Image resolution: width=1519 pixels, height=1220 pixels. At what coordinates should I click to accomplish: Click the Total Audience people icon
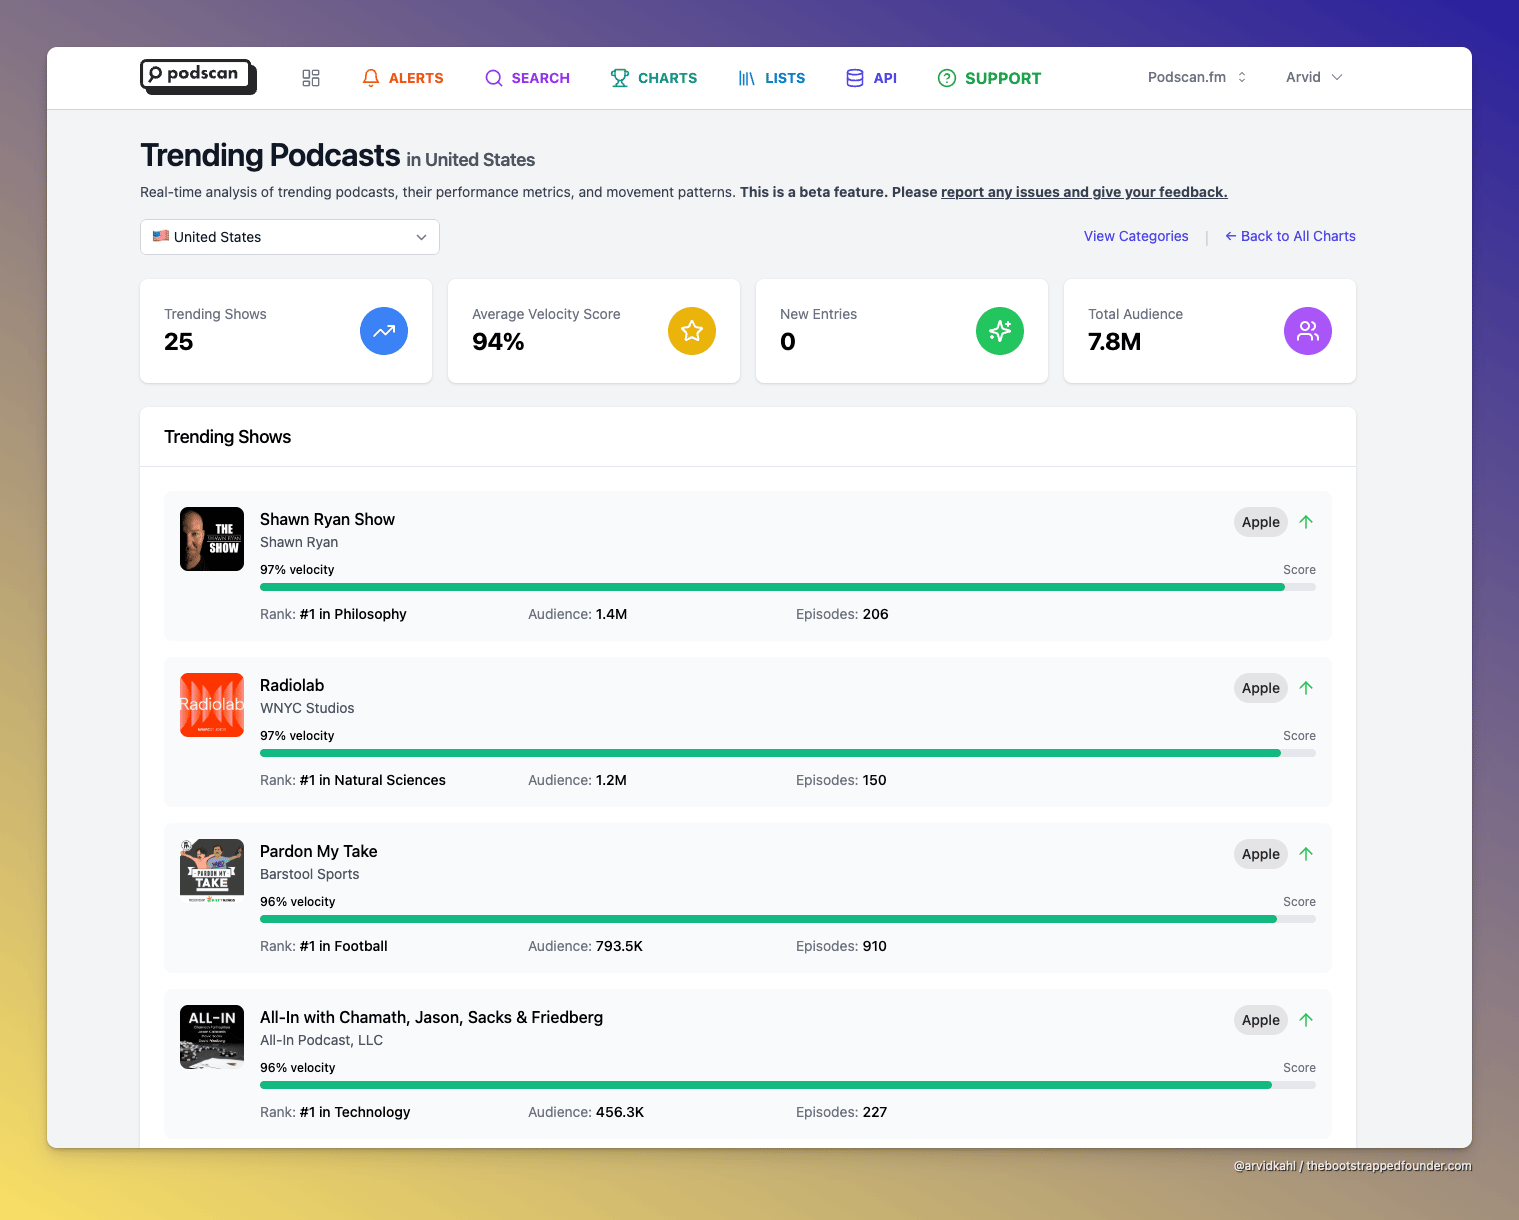click(x=1308, y=331)
